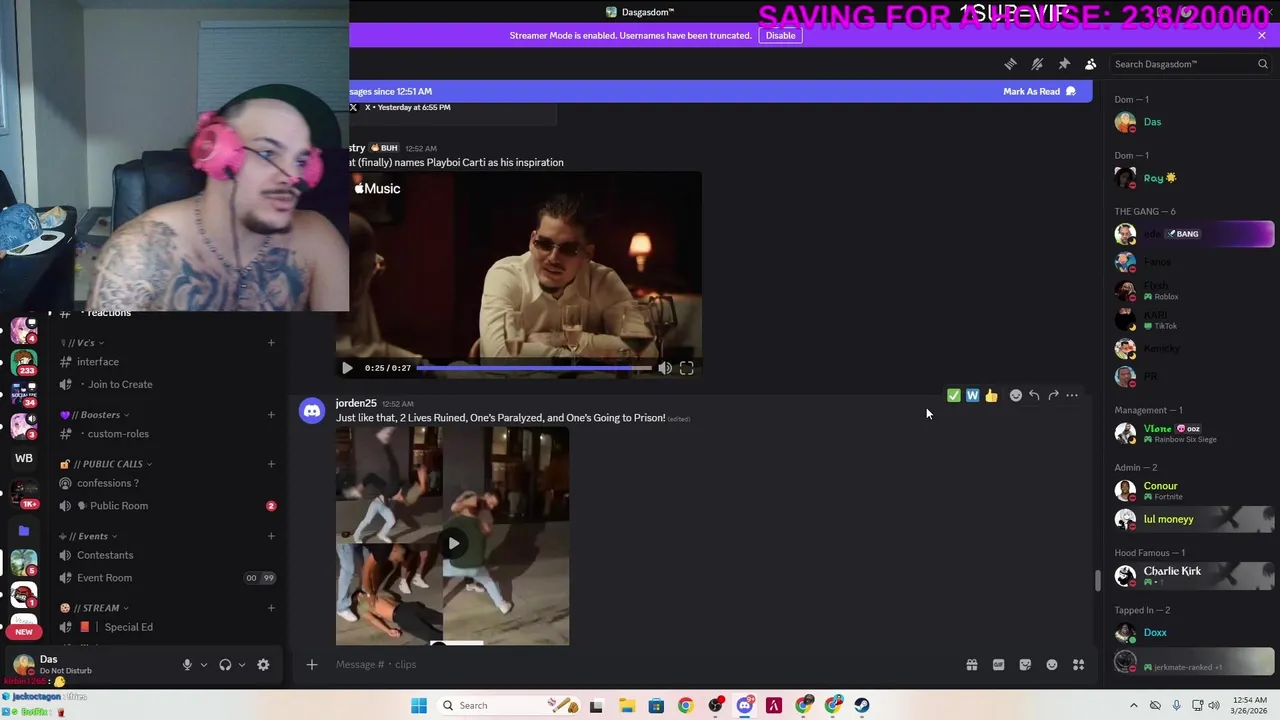Click Mark As Read button
Image resolution: width=1280 pixels, height=720 pixels.
[1039, 91]
